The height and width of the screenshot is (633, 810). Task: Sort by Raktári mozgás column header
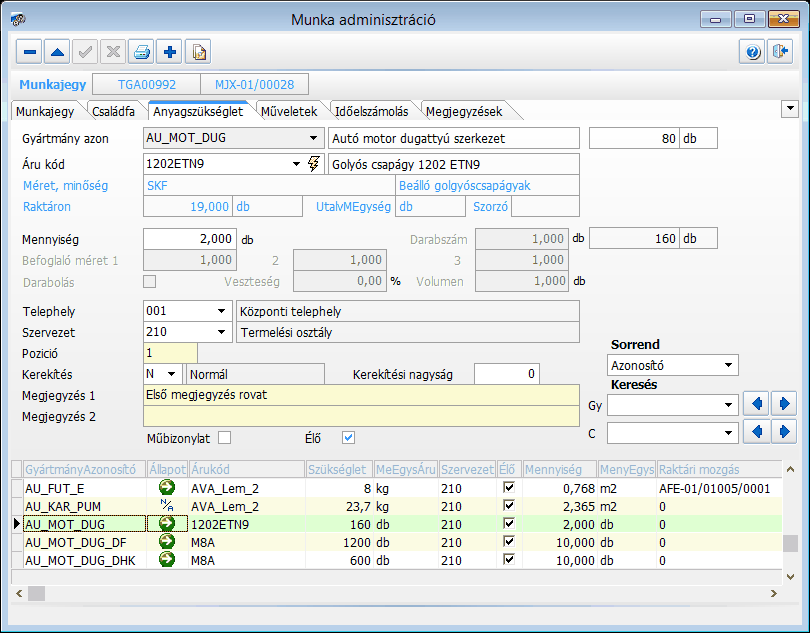[x=719, y=469]
